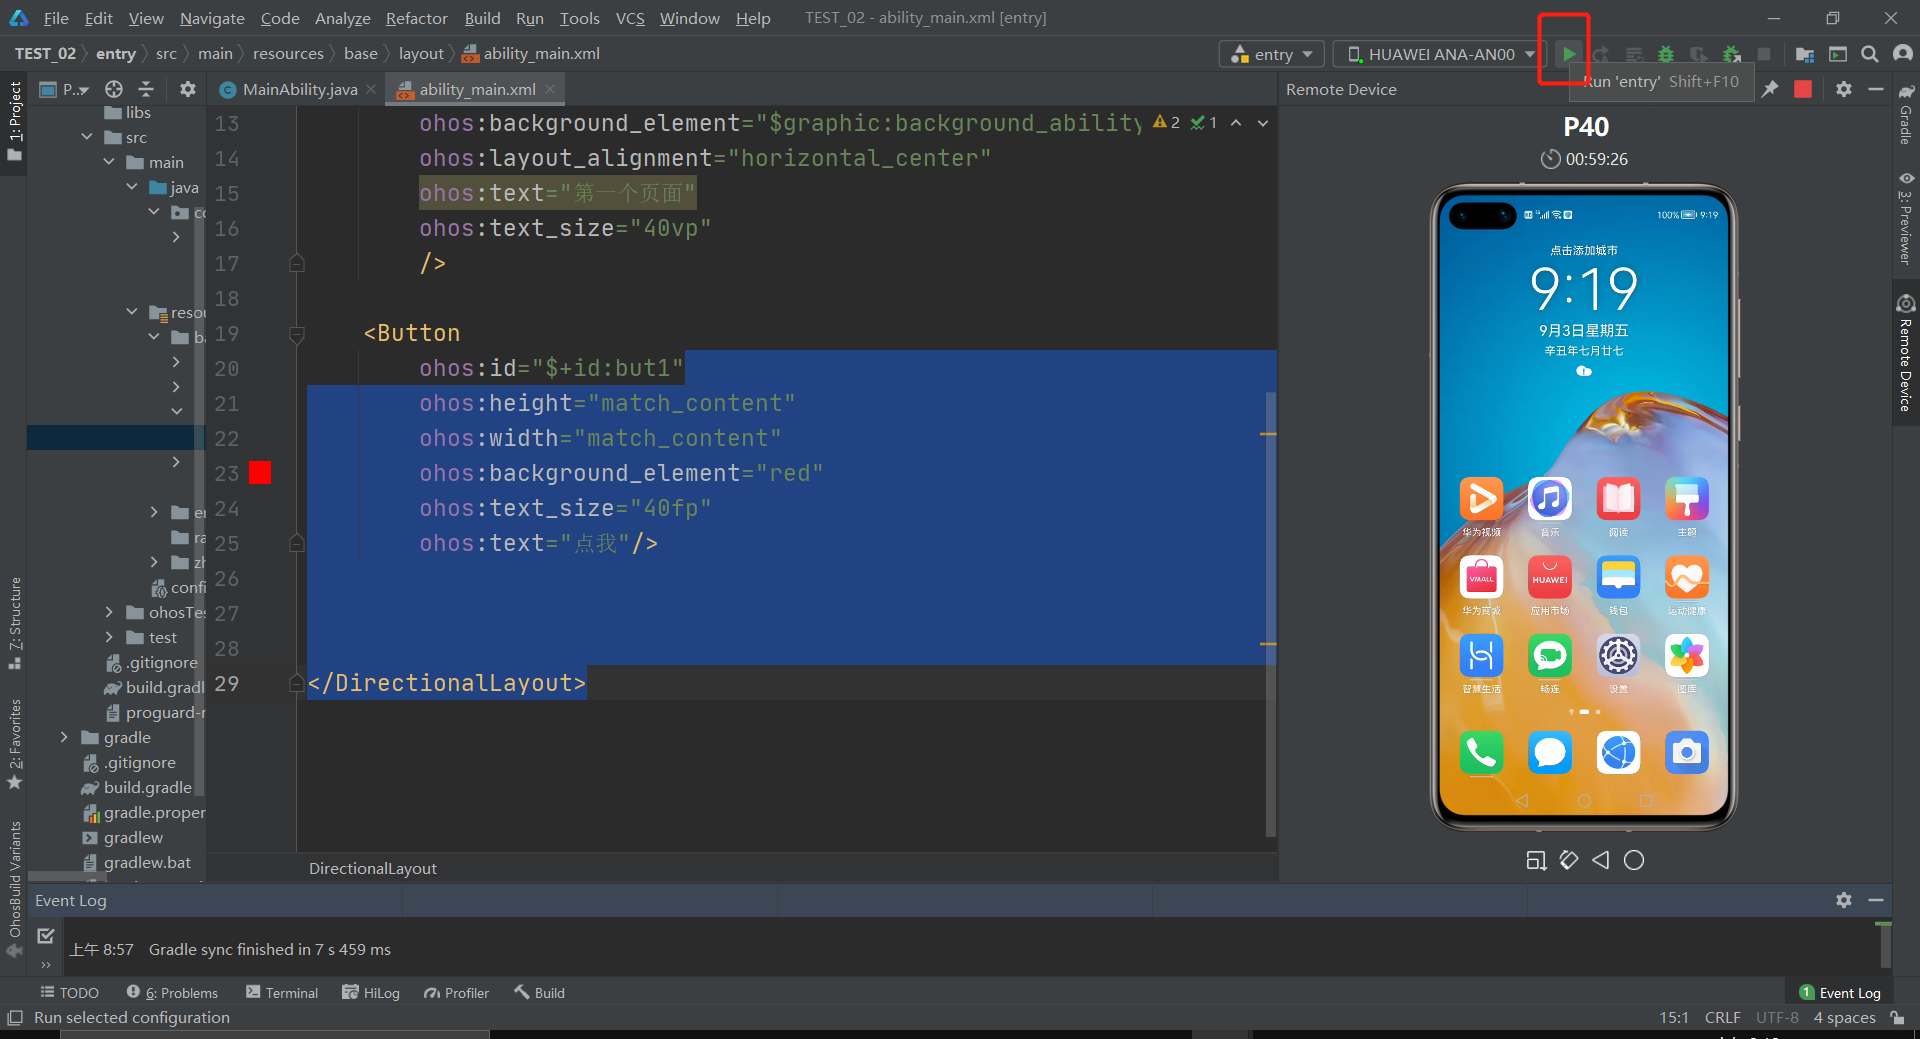Collapse the src folder in the tree
This screenshot has width=1920, height=1039.
pyautogui.click(x=87, y=137)
